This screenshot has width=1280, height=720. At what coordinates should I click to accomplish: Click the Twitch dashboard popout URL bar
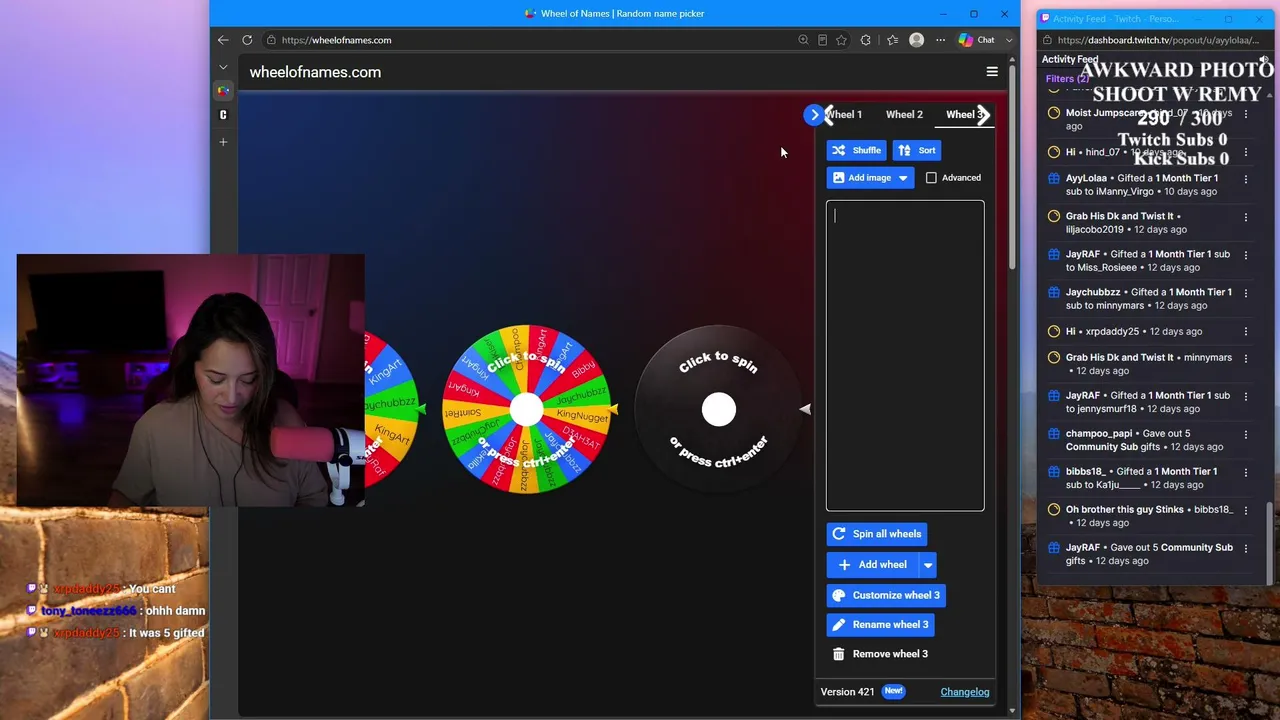(1158, 40)
